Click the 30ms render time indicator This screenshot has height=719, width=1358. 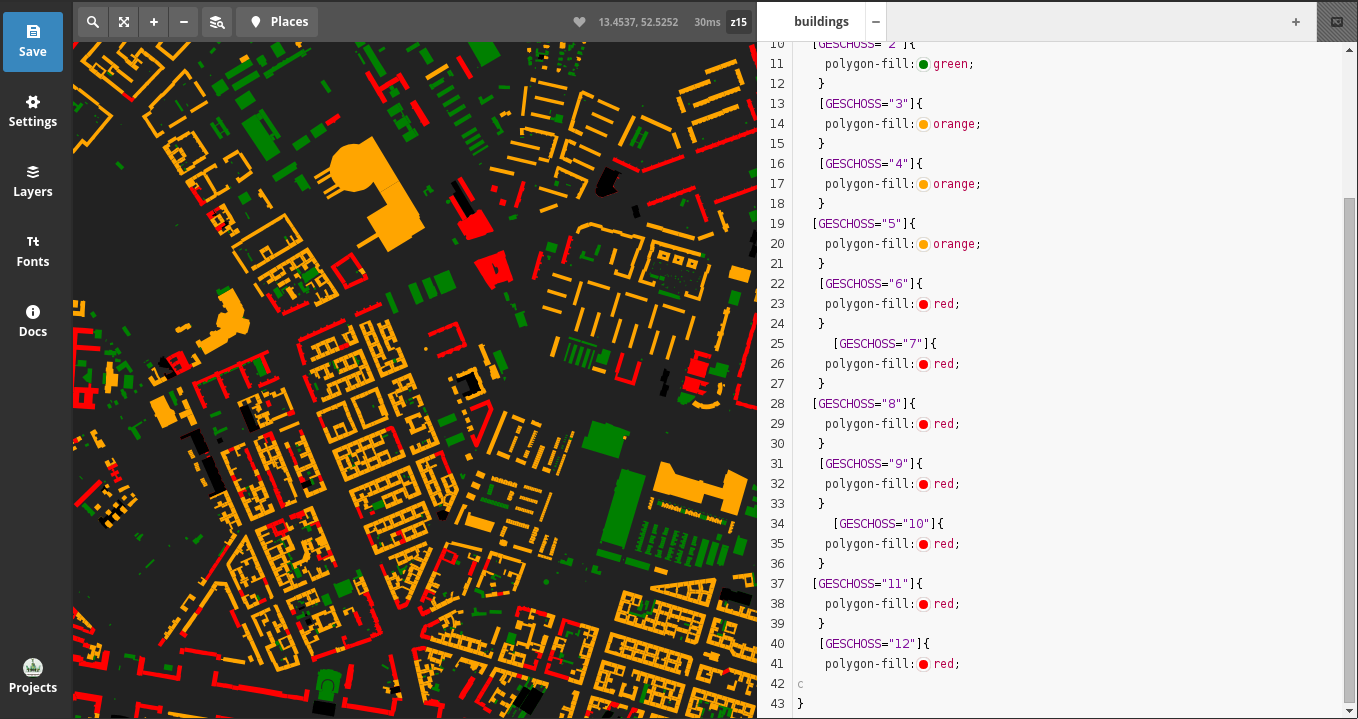tap(706, 22)
